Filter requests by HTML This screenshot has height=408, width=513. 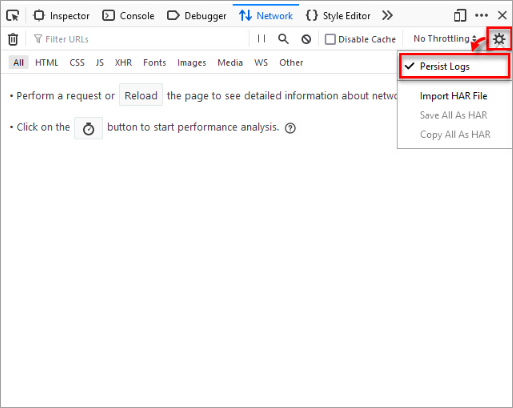point(47,63)
